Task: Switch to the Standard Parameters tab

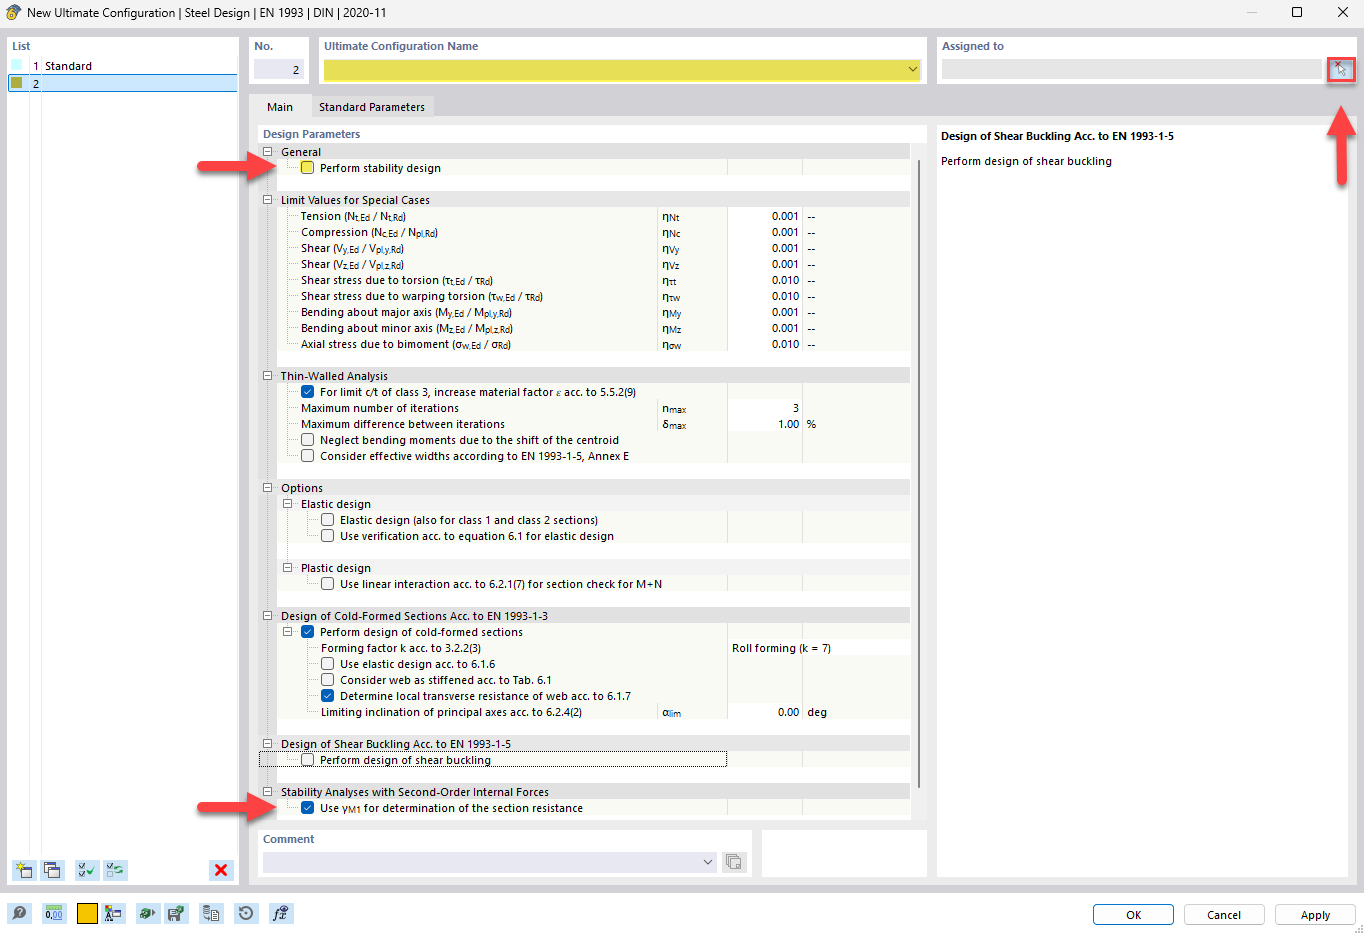Action: (371, 107)
